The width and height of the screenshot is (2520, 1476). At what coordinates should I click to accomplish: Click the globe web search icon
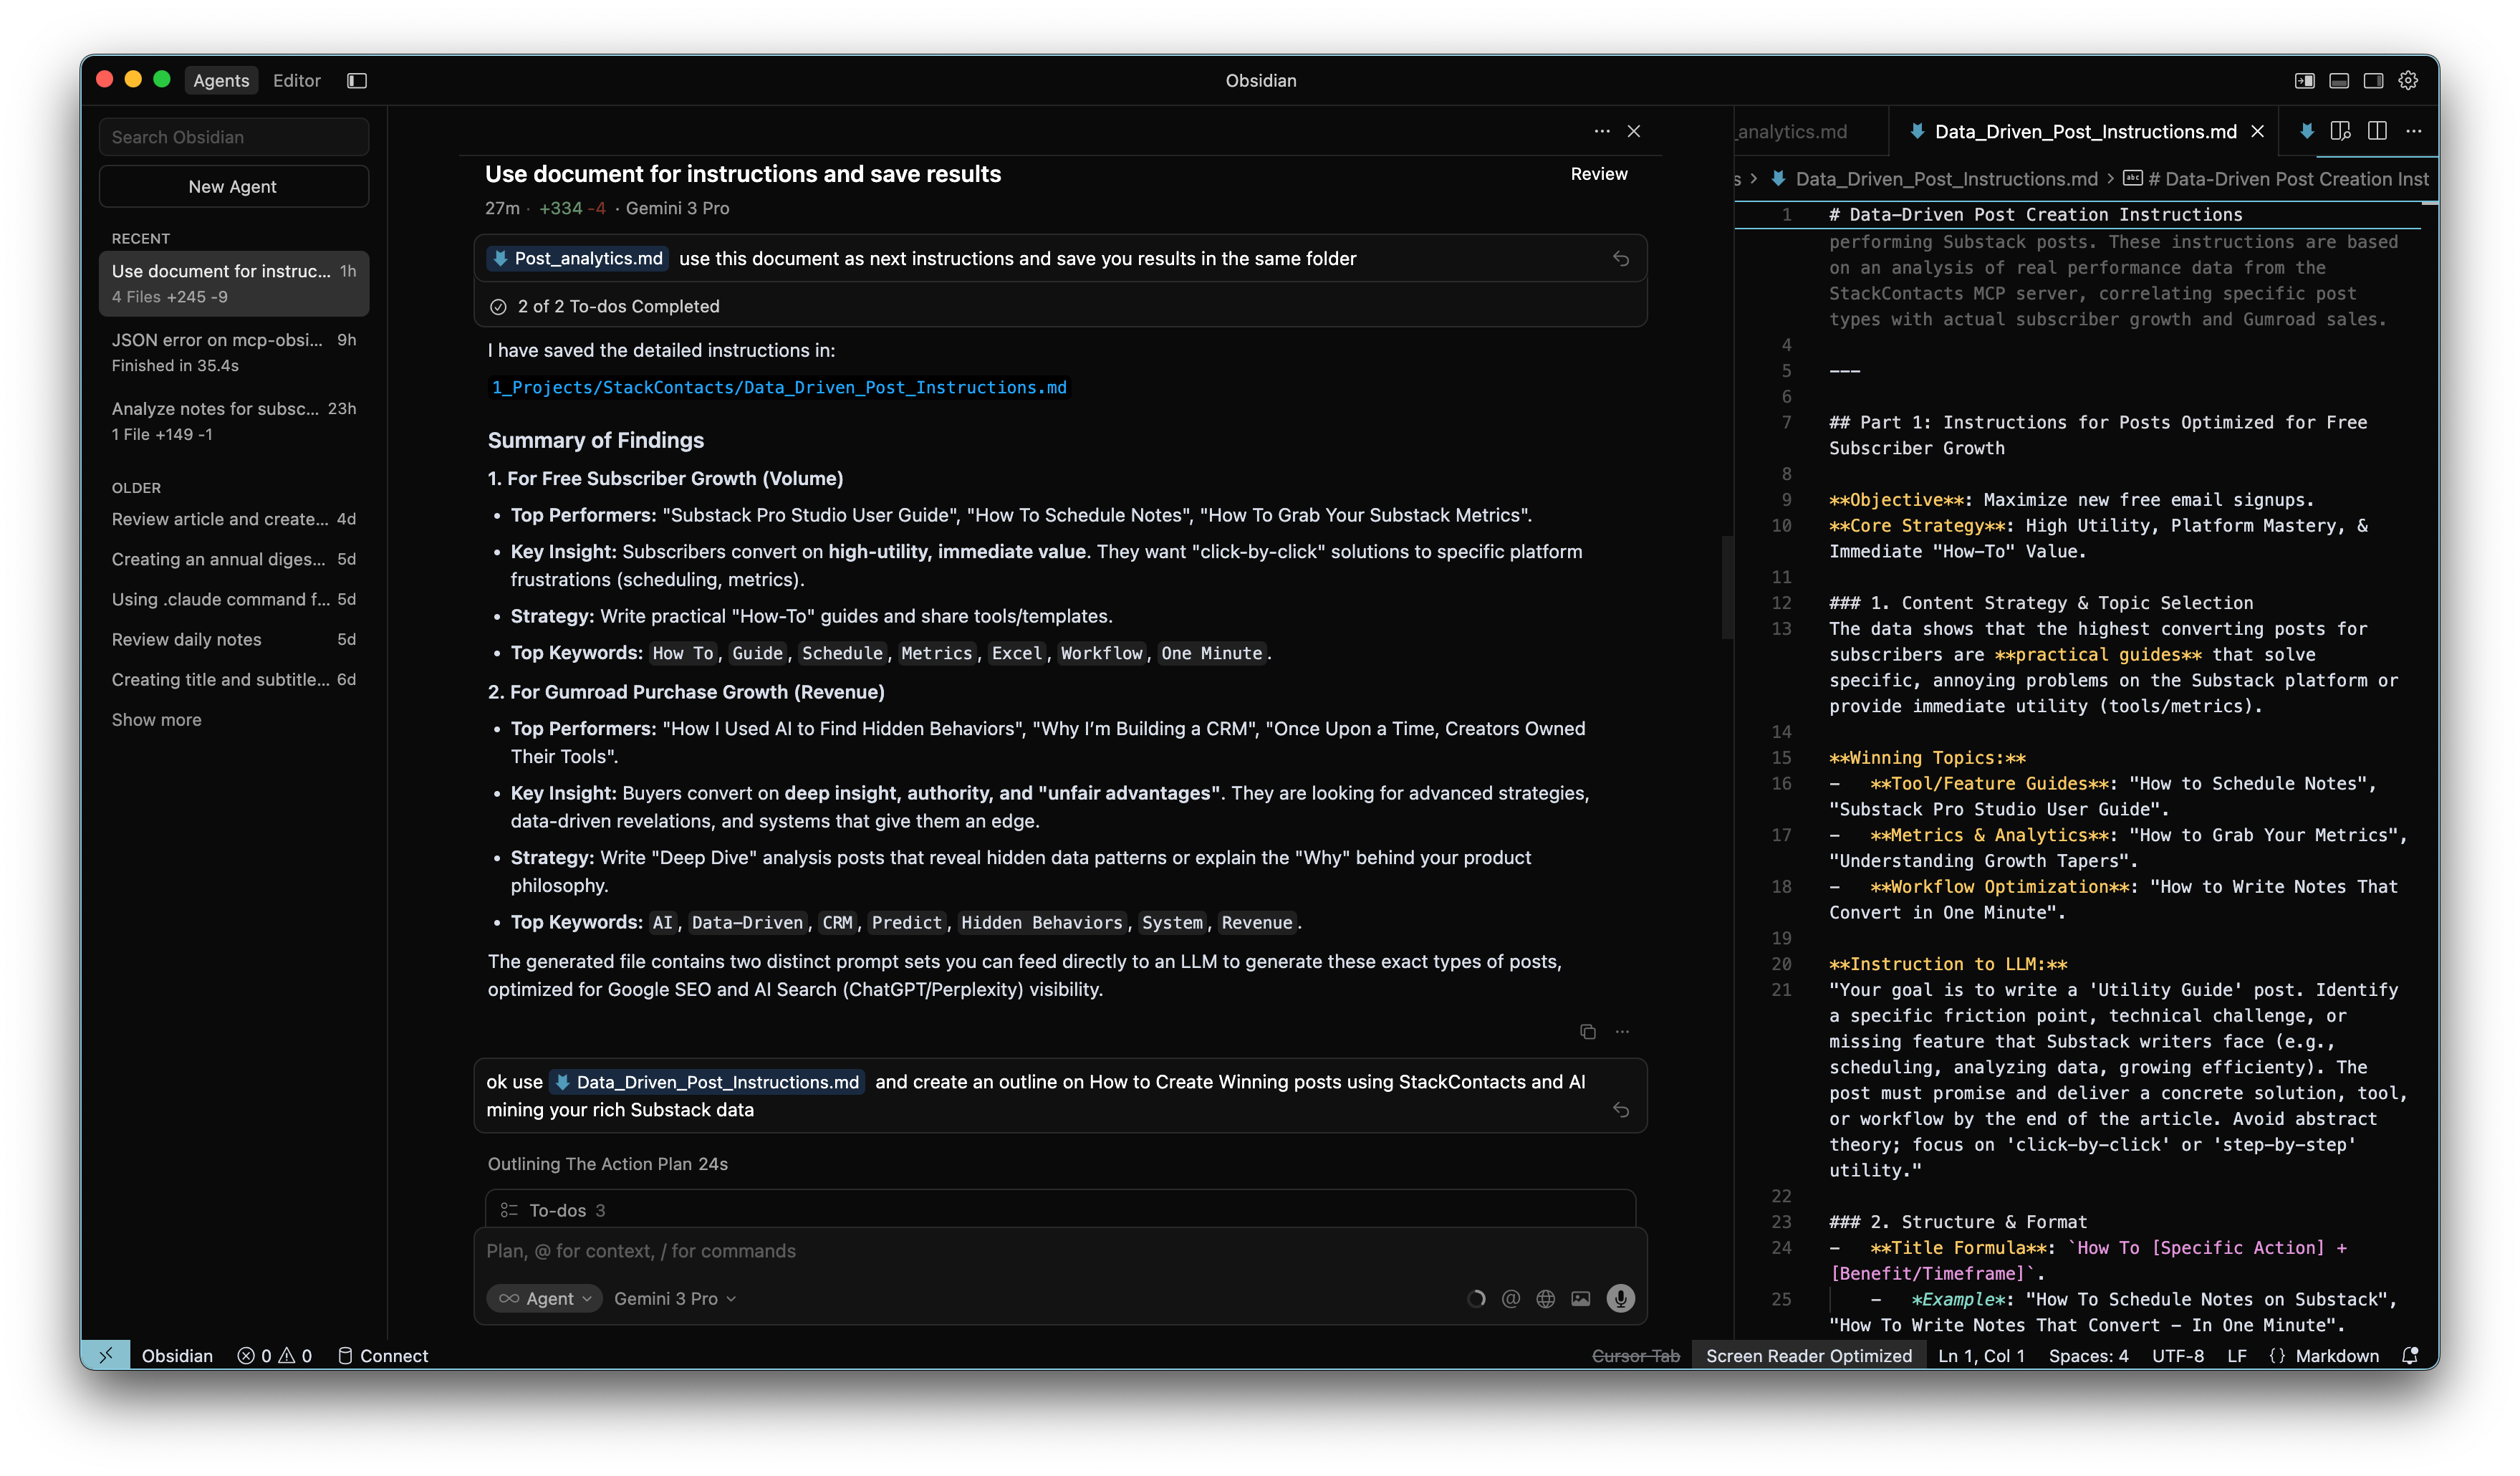(x=1545, y=1298)
